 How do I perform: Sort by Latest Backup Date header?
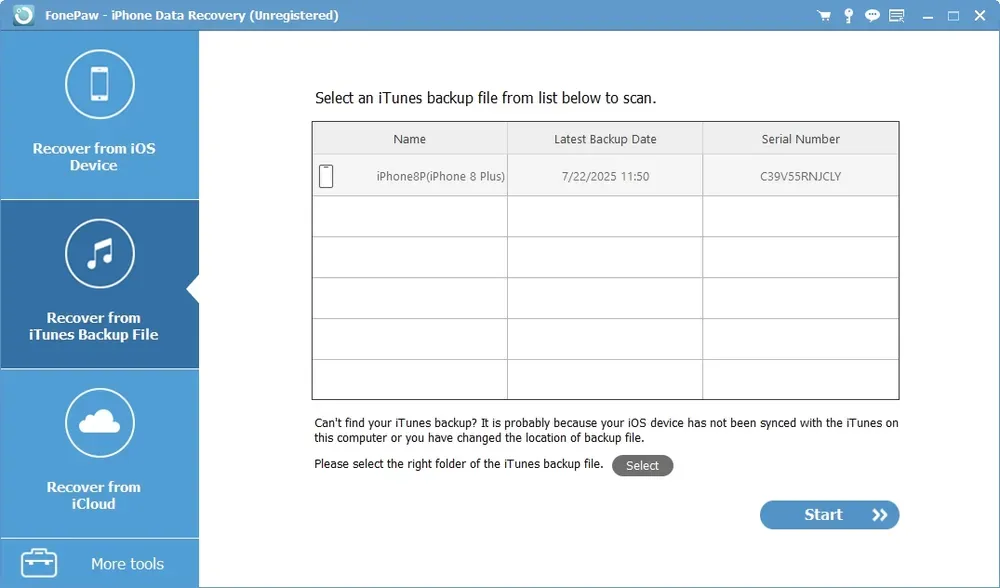point(605,139)
